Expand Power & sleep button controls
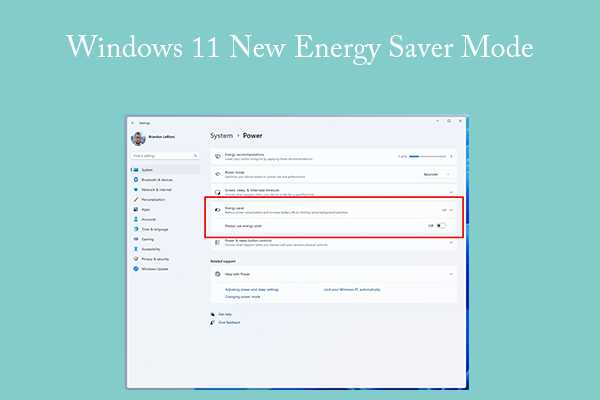This screenshot has width=600, height=400. click(x=452, y=242)
